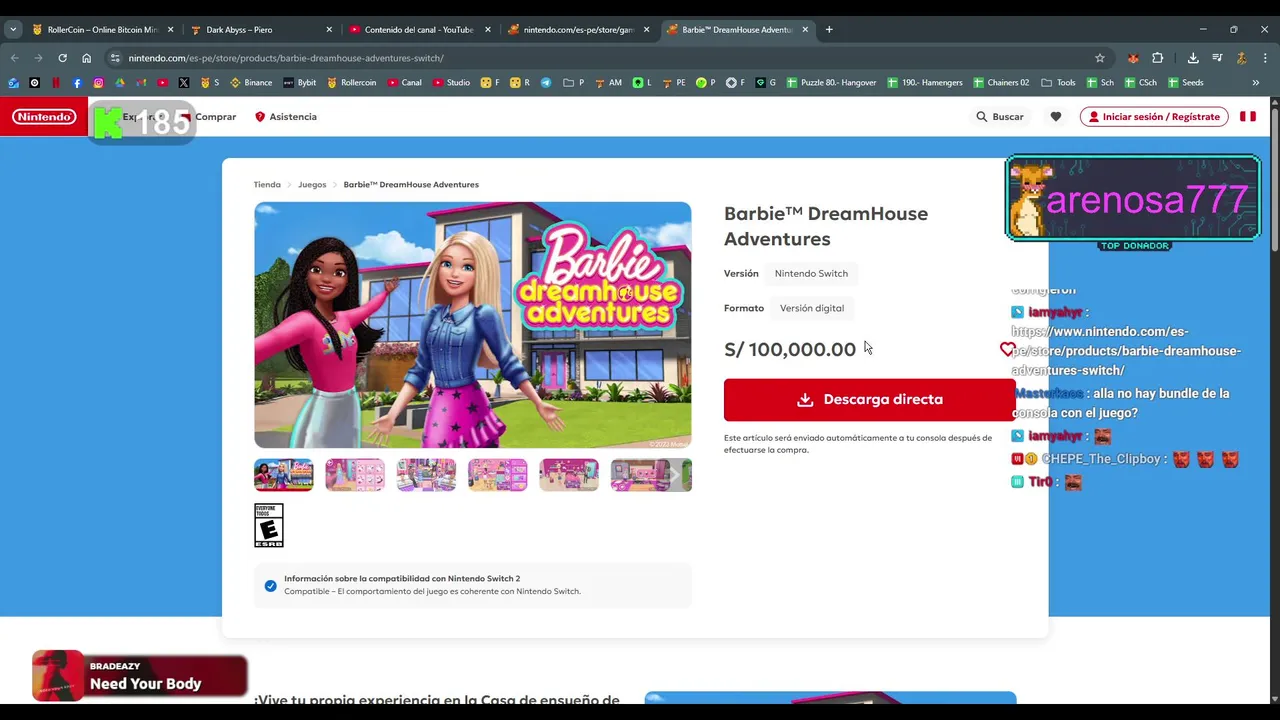Image resolution: width=1280 pixels, height=720 pixels.
Task: Click the S/ 100,000.00 price text
Action: click(790, 349)
